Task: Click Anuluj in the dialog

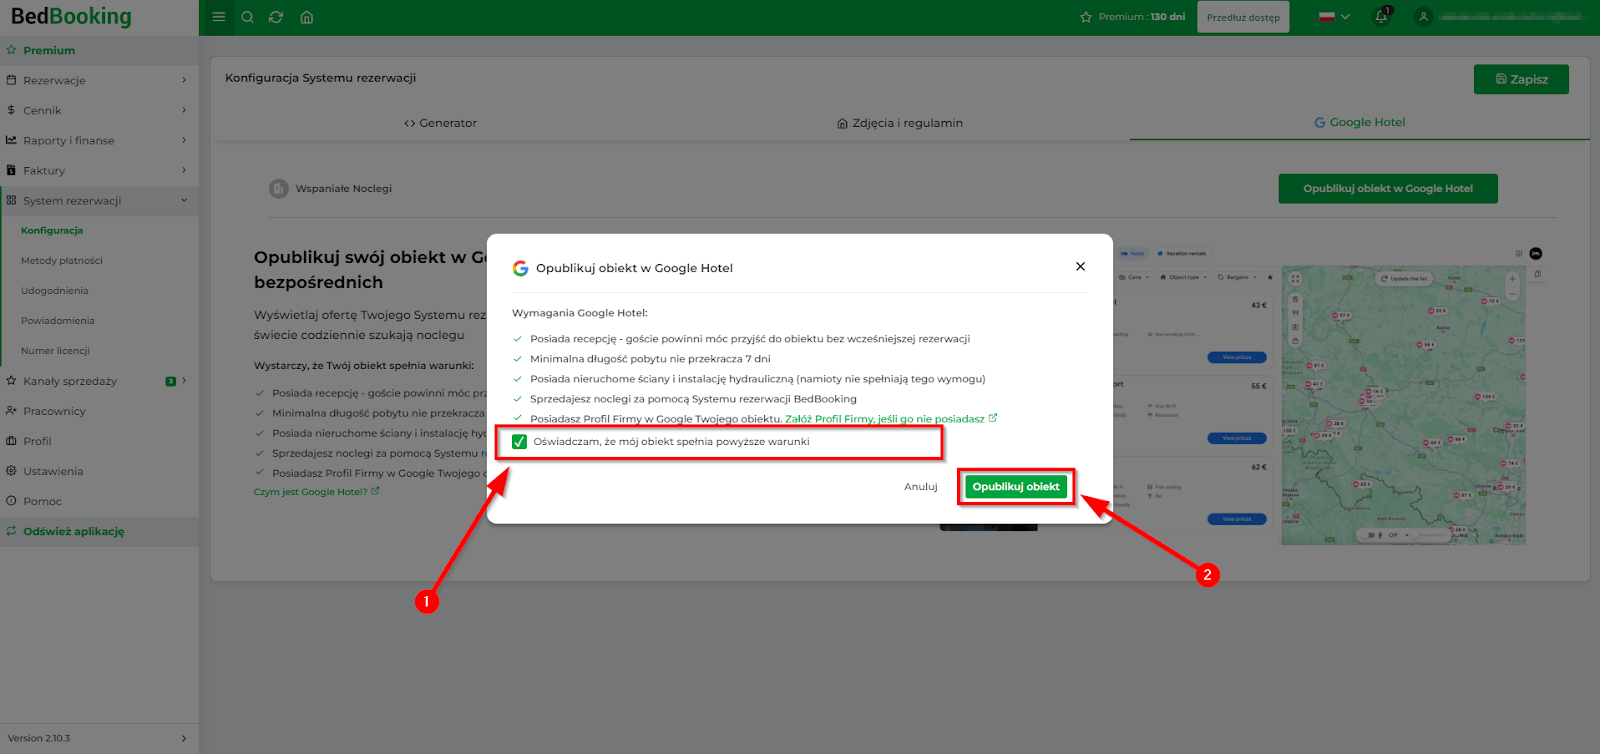Action: 921,487
